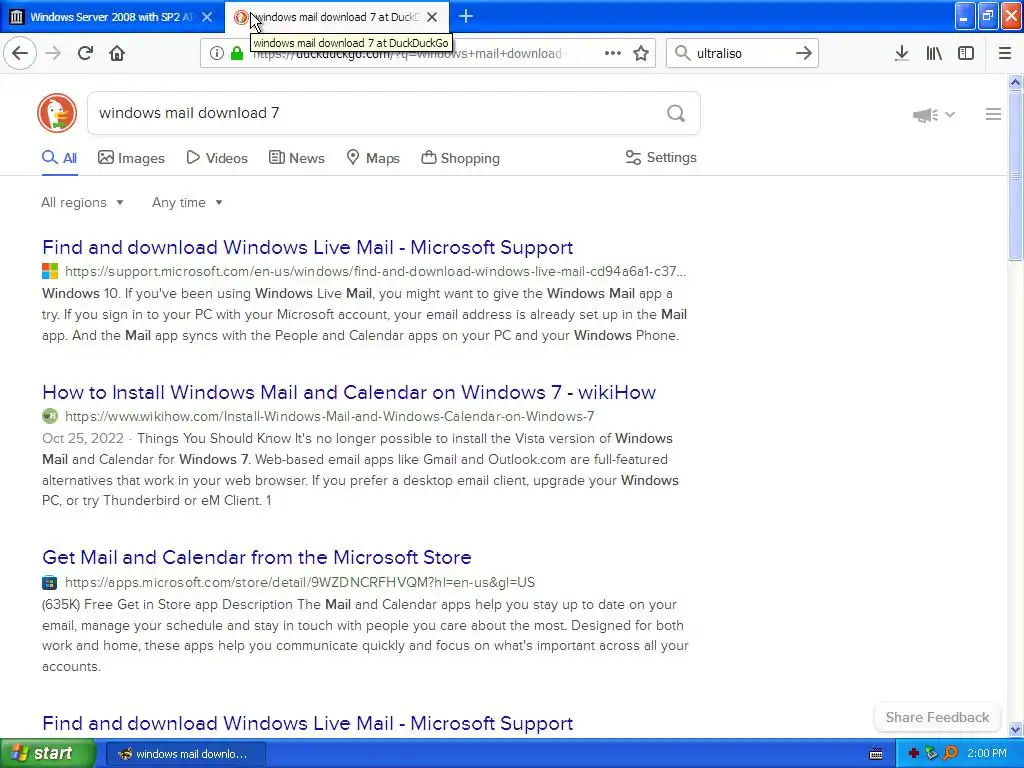Click the scrollbar up arrow
The image size is (1024, 768).
pos(1015,82)
